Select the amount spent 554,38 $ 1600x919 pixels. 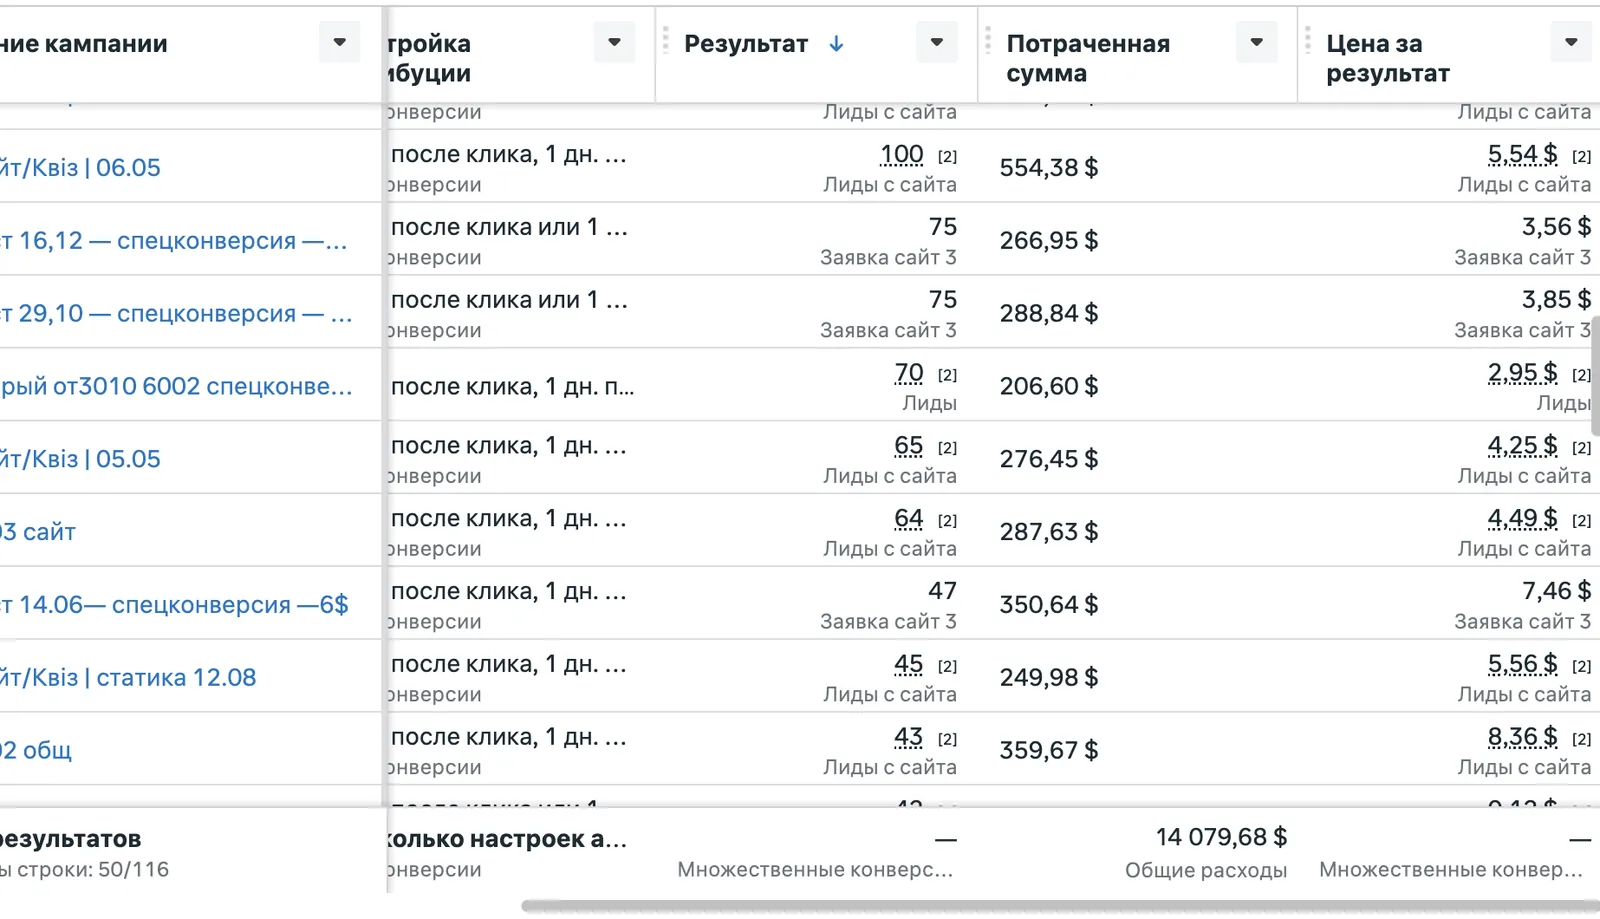point(1049,167)
